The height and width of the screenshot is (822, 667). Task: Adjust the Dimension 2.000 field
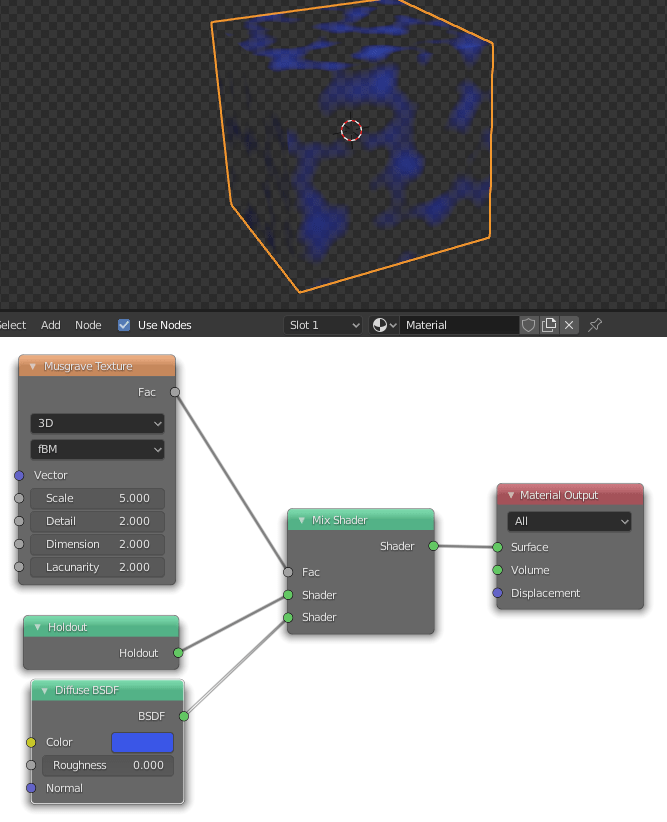click(x=98, y=544)
